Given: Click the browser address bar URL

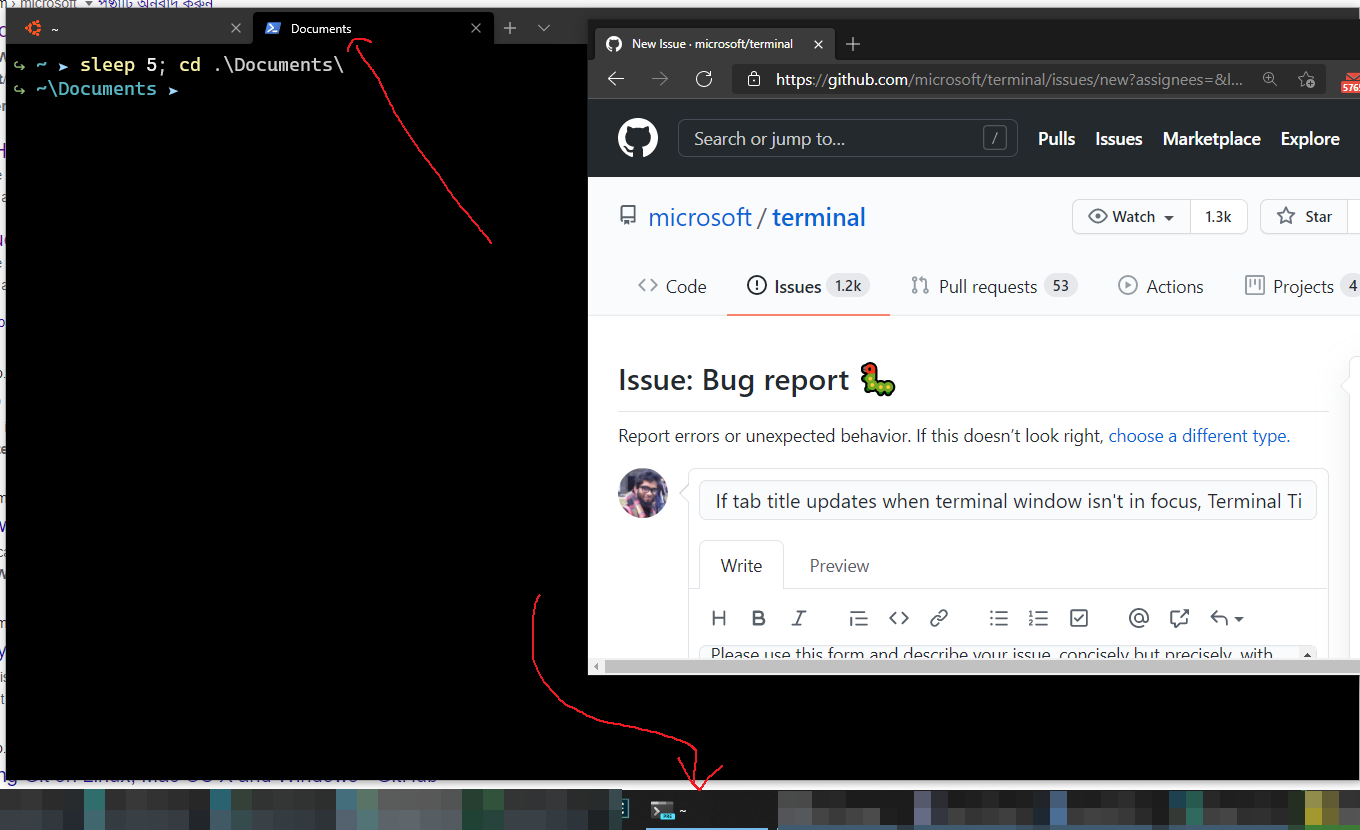Looking at the screenshot, I should click(1009, 79).
